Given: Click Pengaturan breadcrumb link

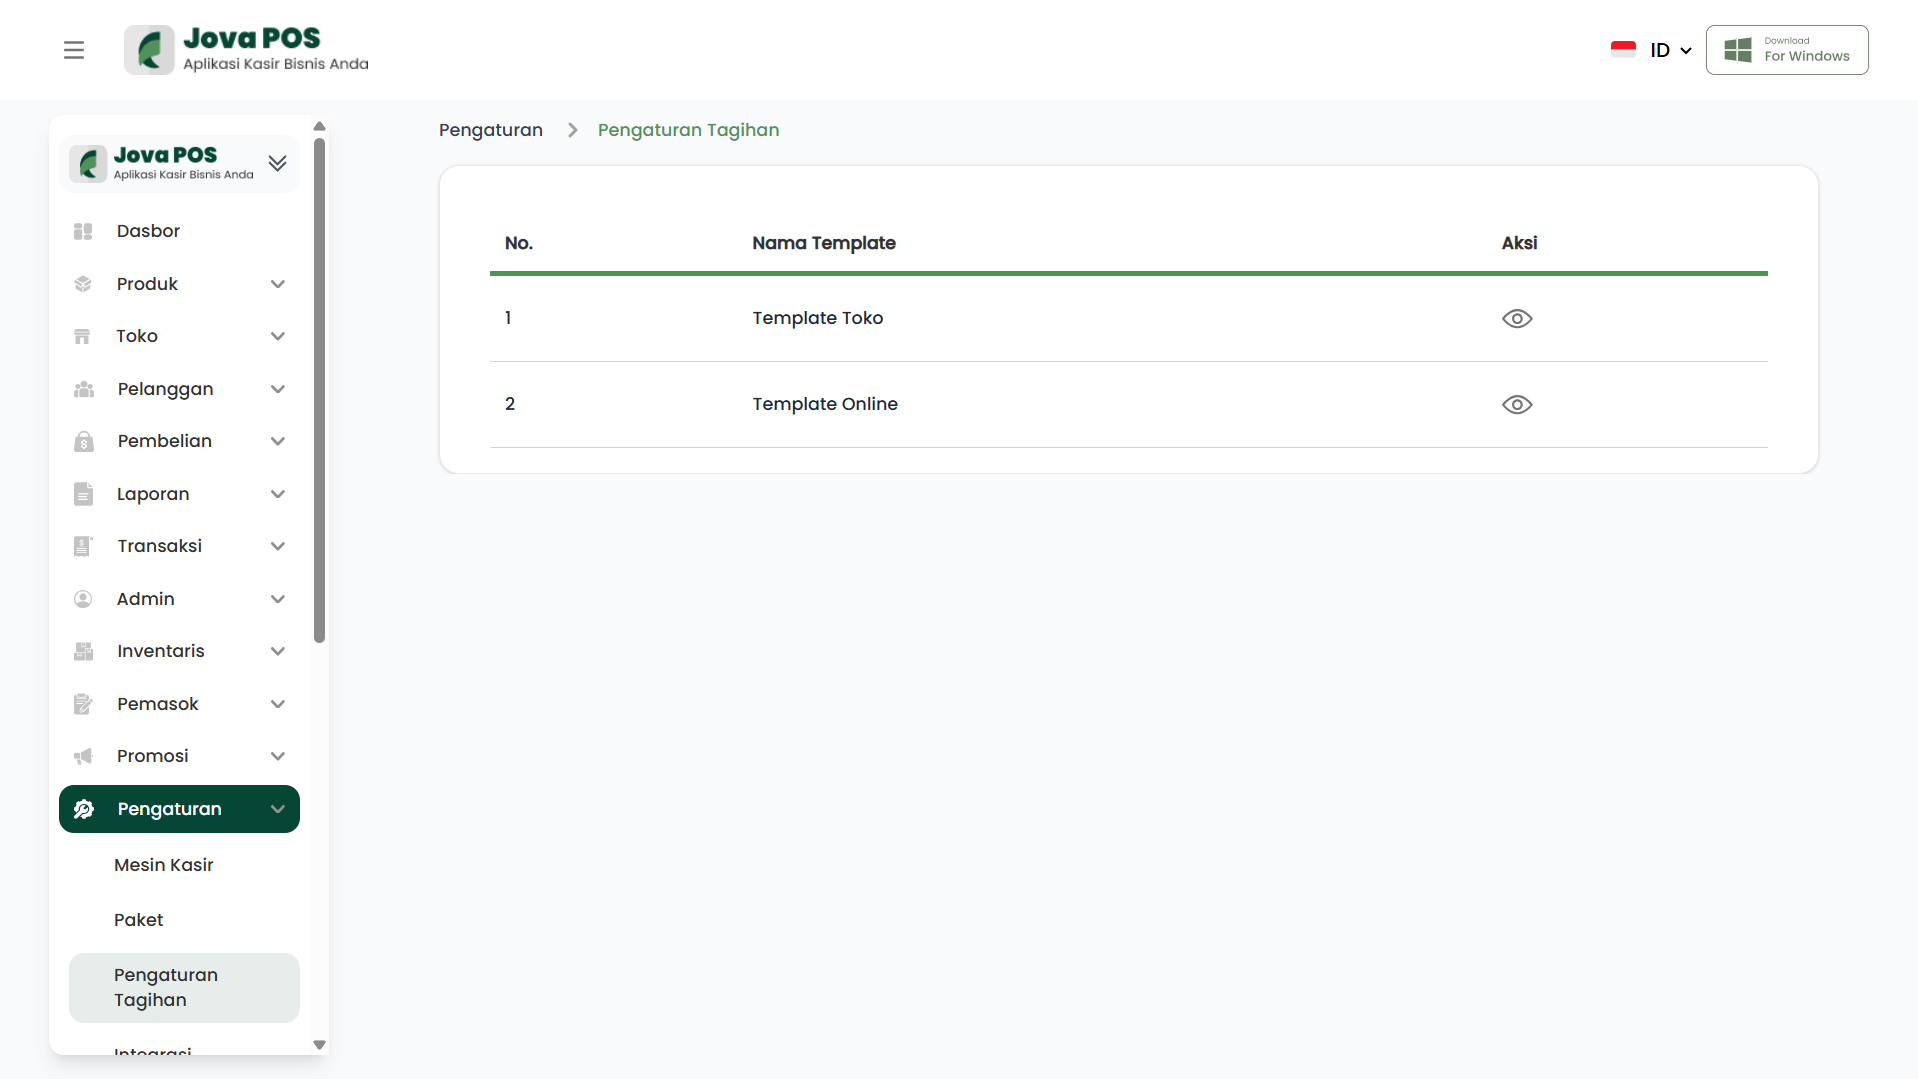Looking at the screenshot, I should pyautogui.click(x=491, y=130).
